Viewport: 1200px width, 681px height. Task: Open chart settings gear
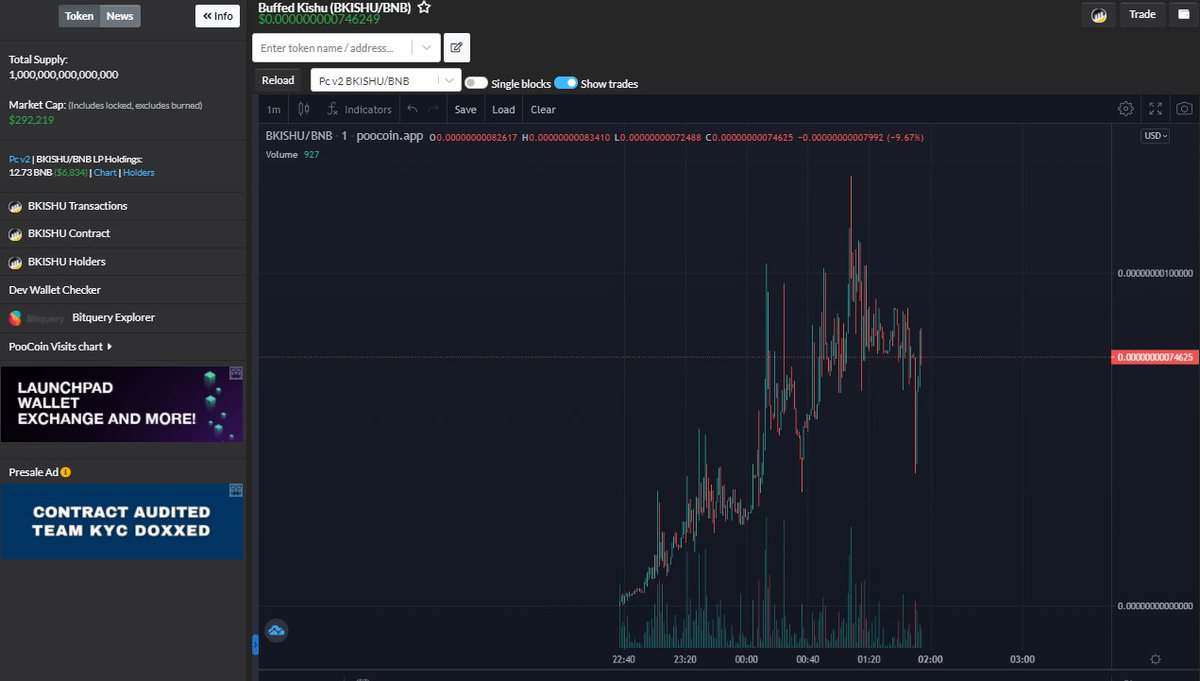pos(1126,109)
